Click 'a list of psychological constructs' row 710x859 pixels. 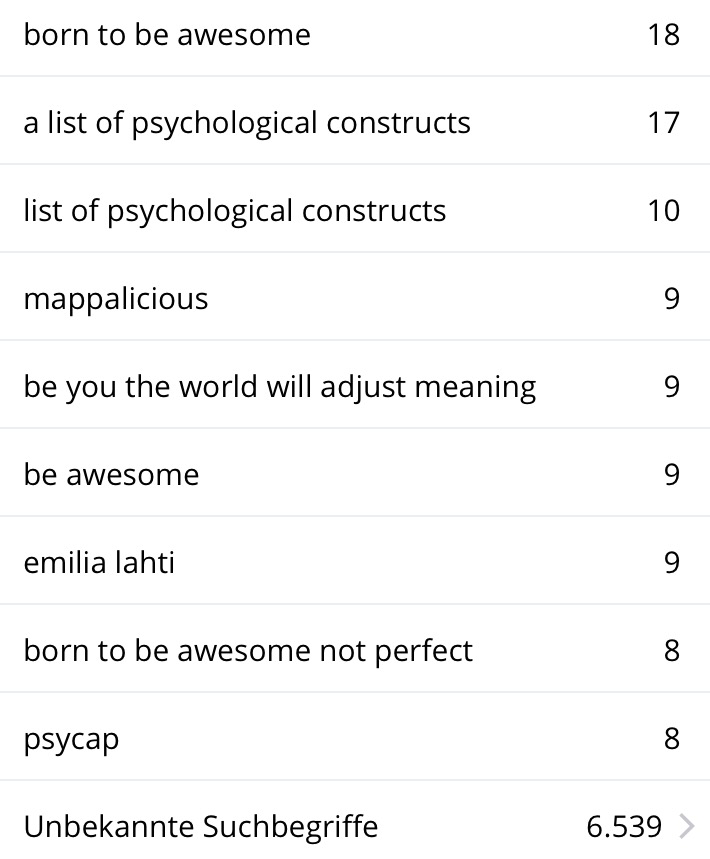[247, 123]
